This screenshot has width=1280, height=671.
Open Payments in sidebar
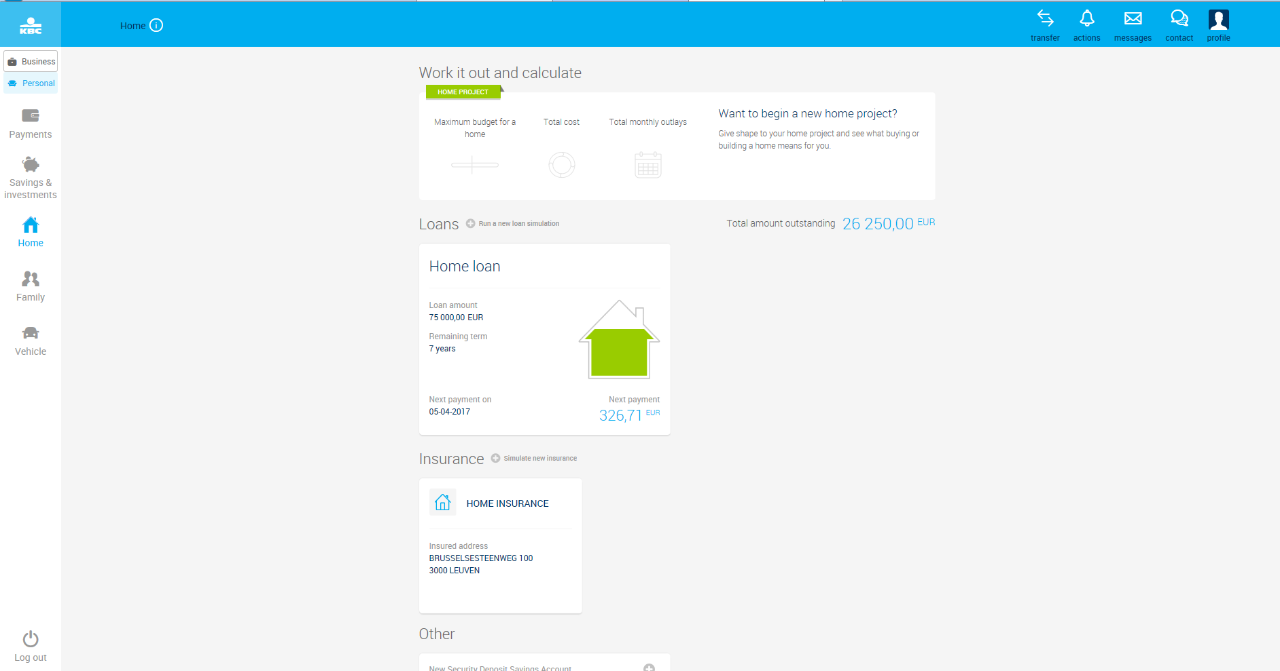30,123
